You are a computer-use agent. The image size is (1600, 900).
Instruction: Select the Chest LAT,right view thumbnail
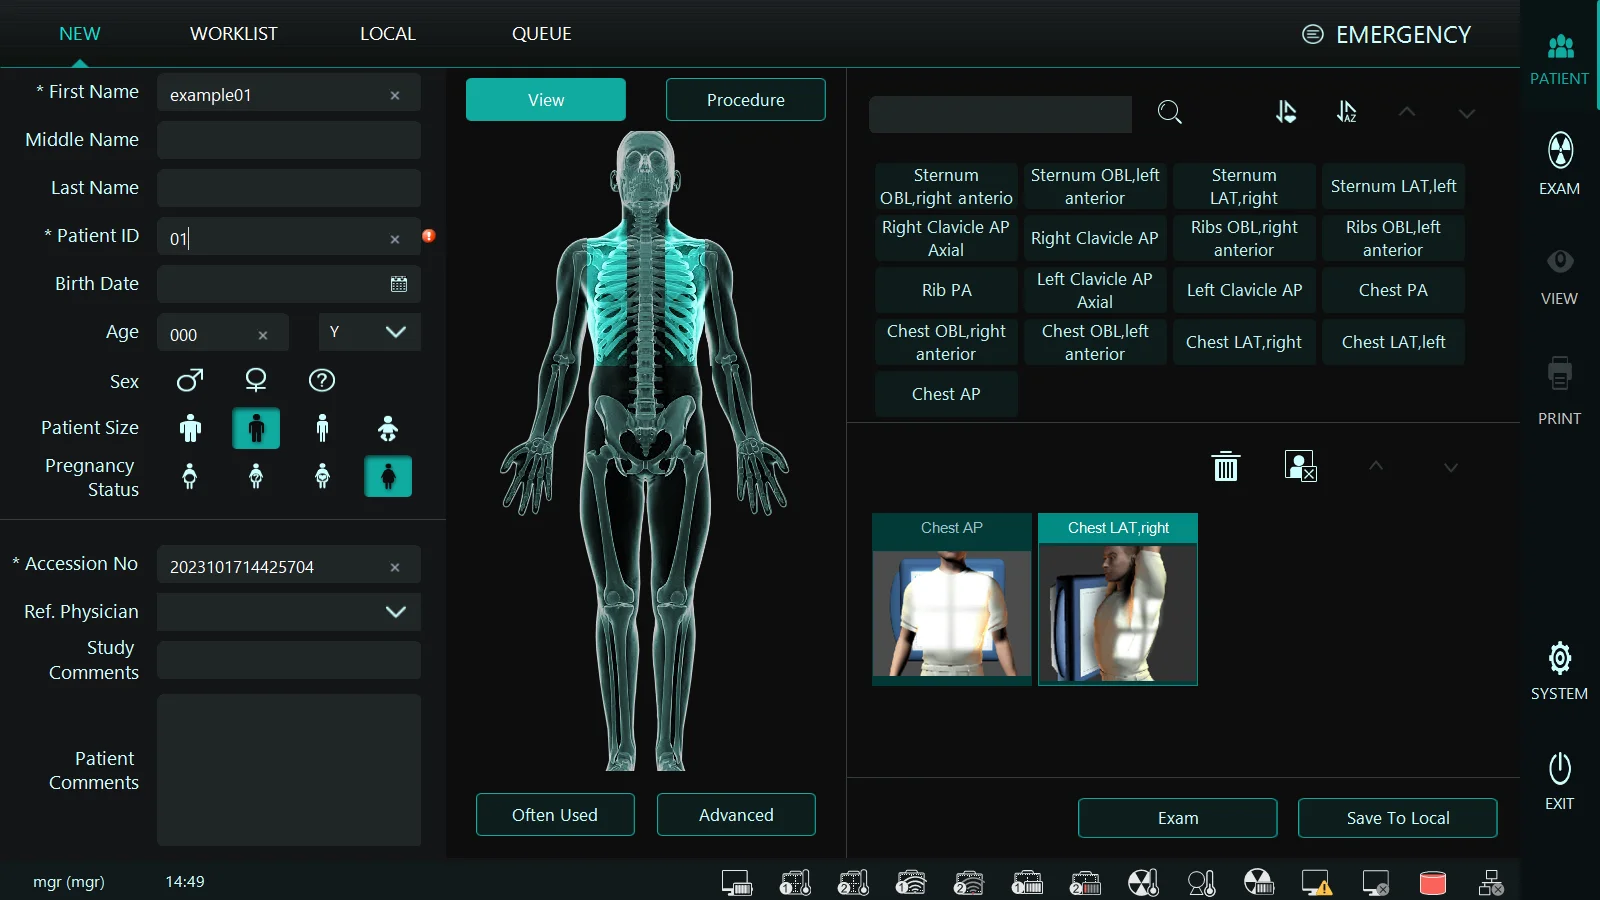1117,600
